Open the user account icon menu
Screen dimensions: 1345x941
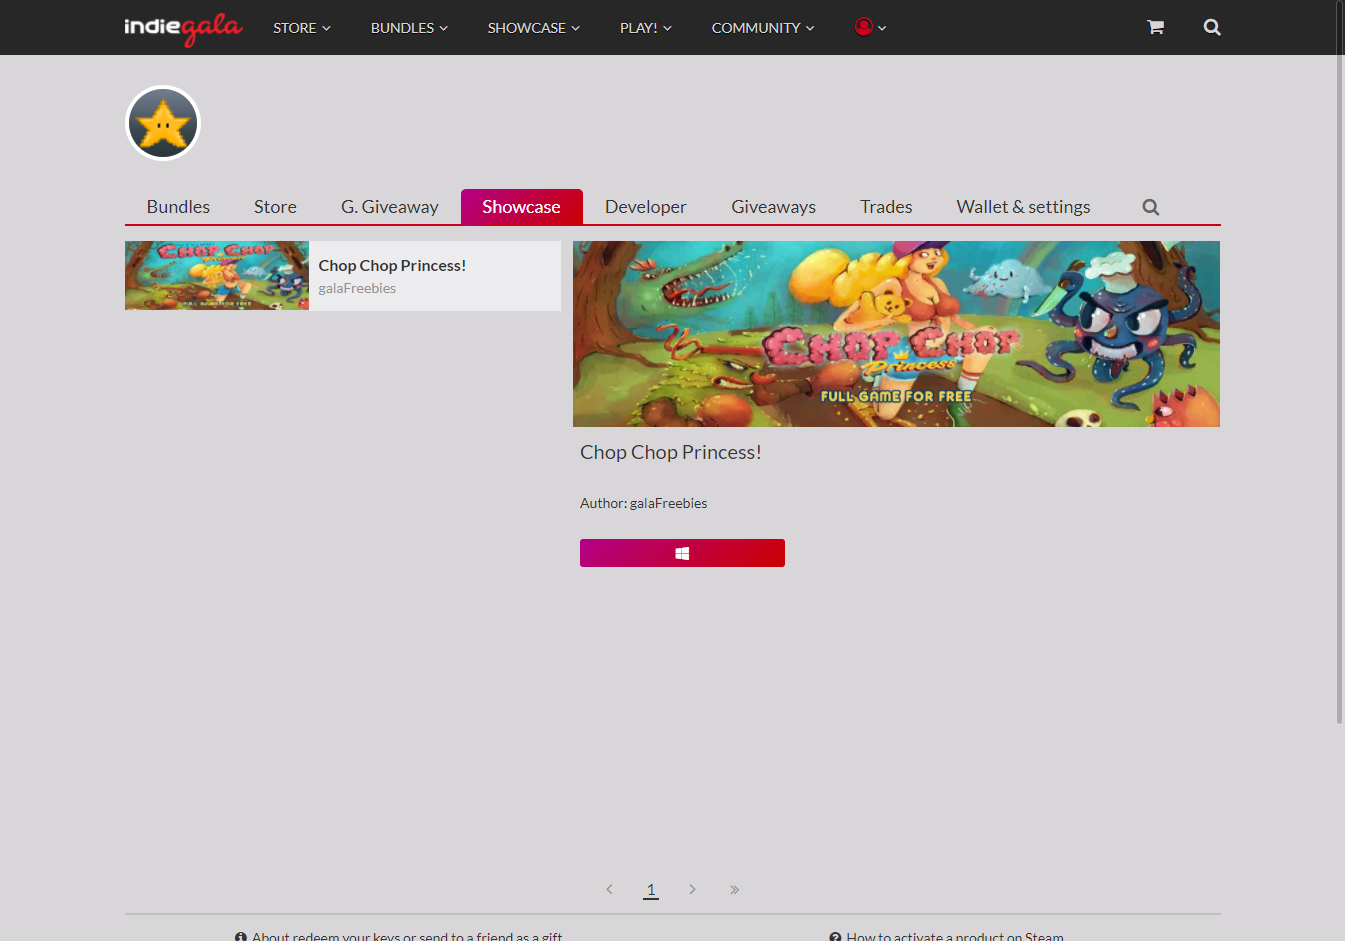click(870, 27)
